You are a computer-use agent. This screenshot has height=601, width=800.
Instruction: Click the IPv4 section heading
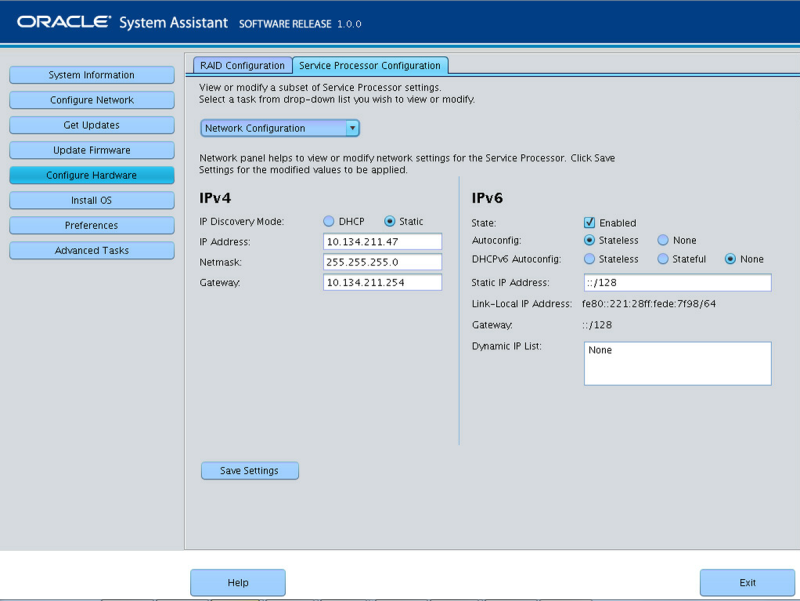click(215, 198)
